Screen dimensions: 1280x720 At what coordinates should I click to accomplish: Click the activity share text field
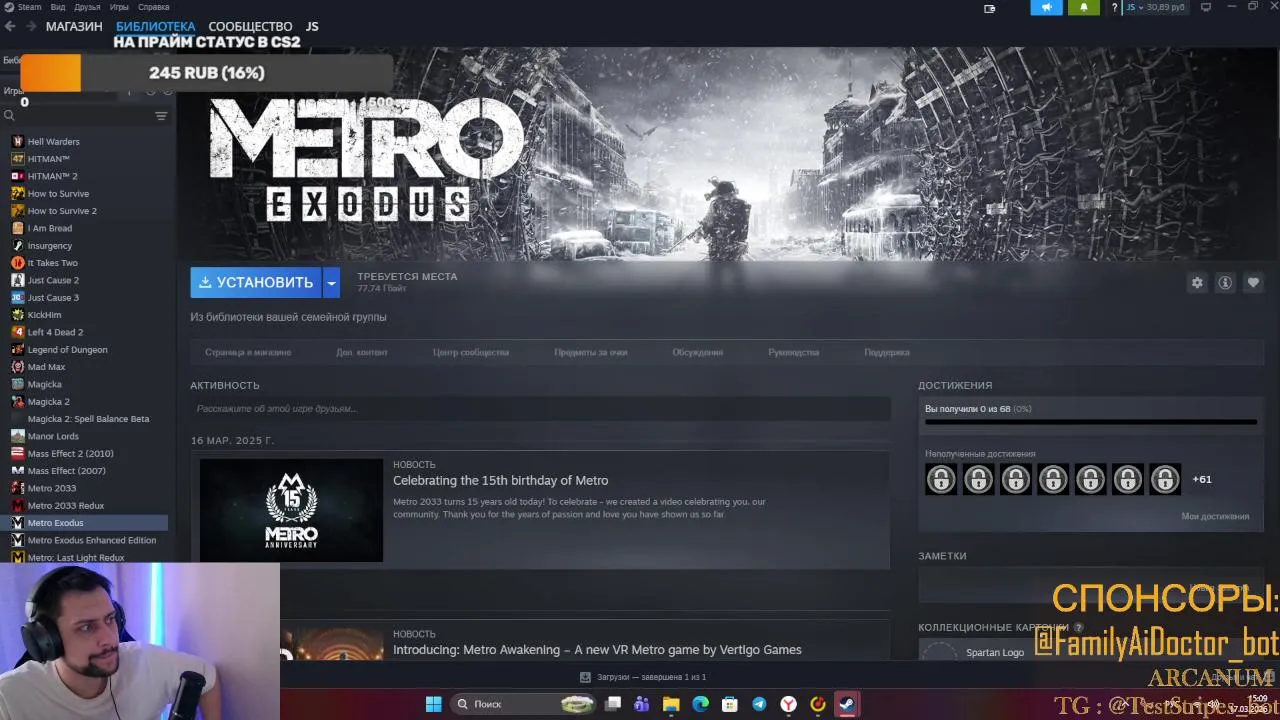pos(540,408)
